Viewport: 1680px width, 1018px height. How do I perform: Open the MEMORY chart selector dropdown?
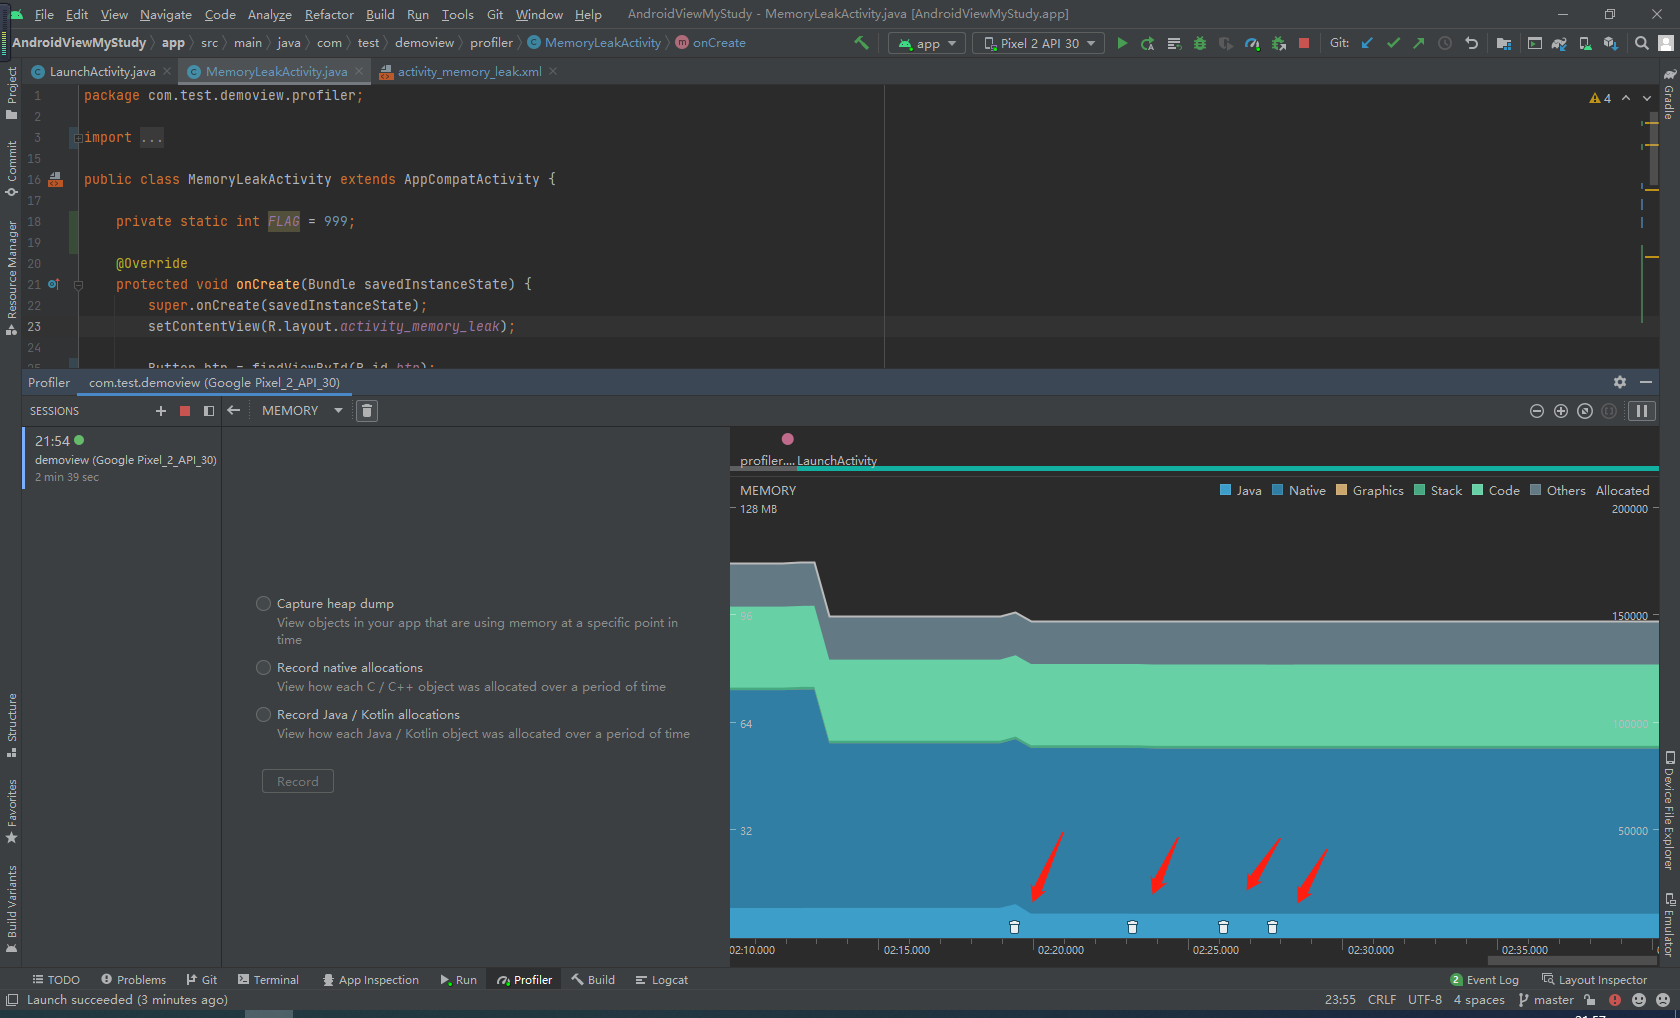[302, 410]
